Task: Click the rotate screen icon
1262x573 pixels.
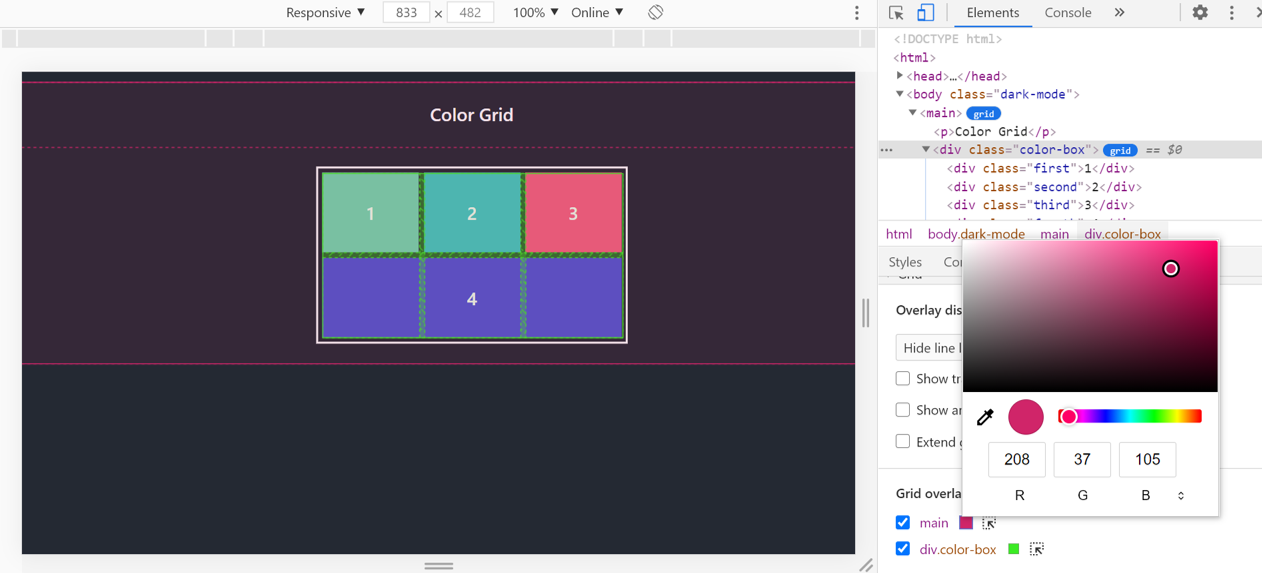Action: click(x=655, y=13)
